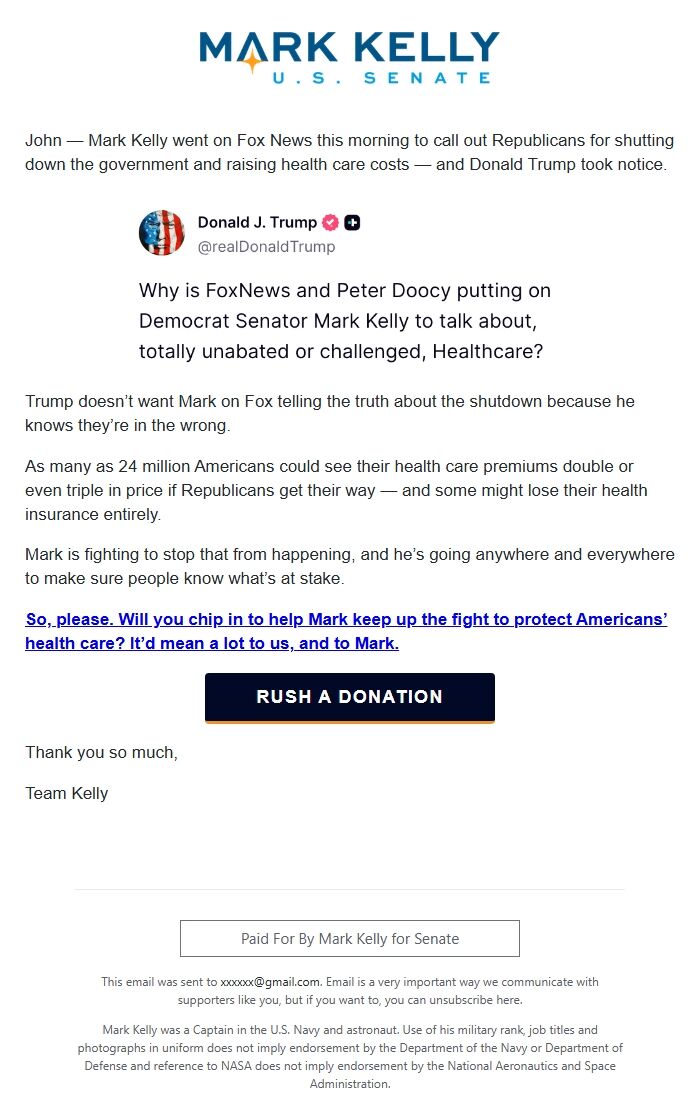Click the pink verified badge checkmark

(x=330, y=223)
